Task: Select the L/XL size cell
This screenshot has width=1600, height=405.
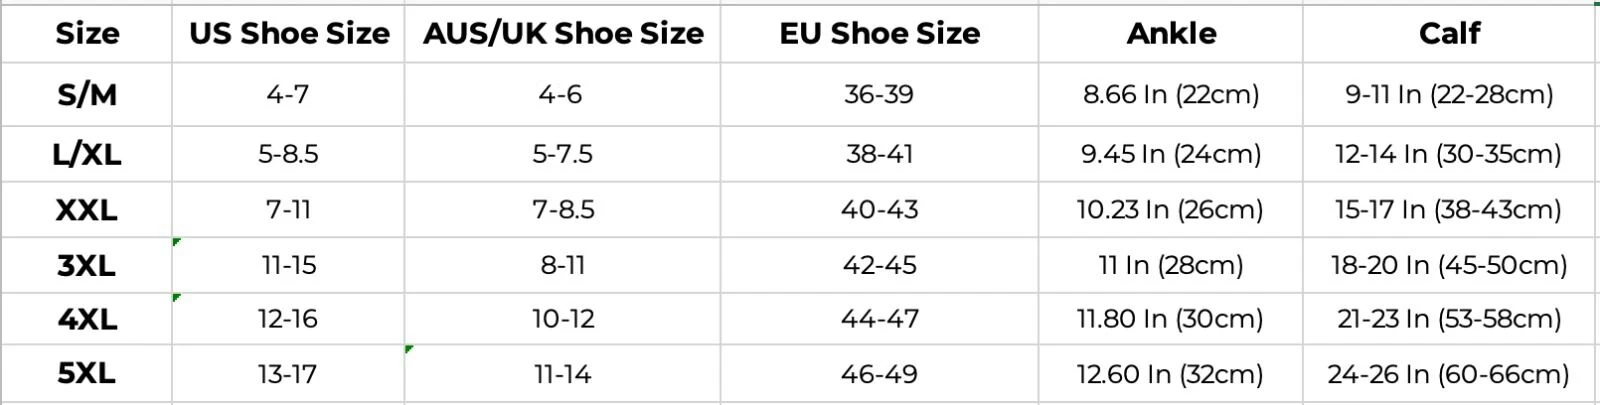Action: pyautogui.click(x=87, y=154)
